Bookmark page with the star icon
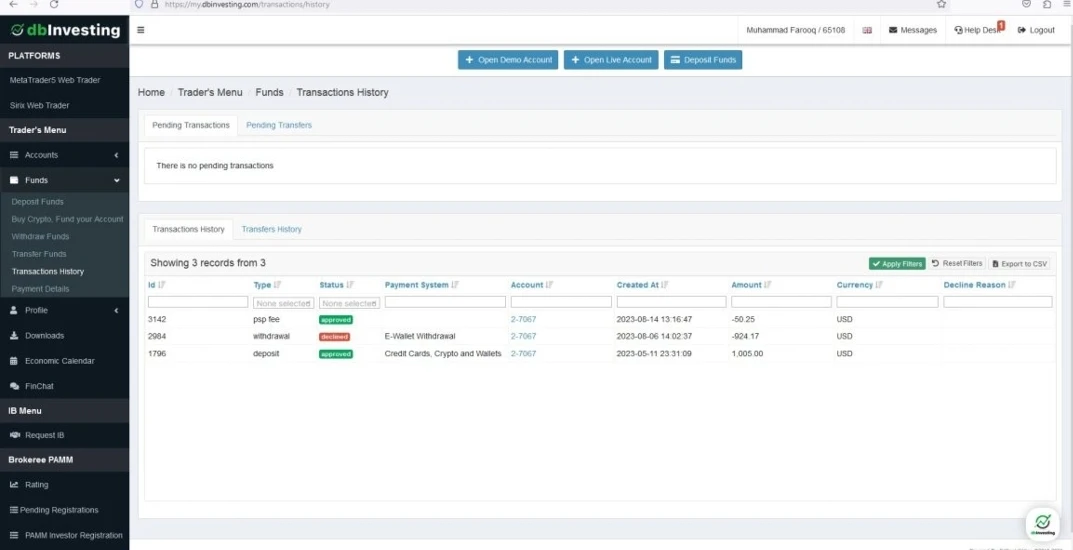Image resolution: width=1073 pixels, height=550 pixels. pyautogui.click(x=941, y=5)
